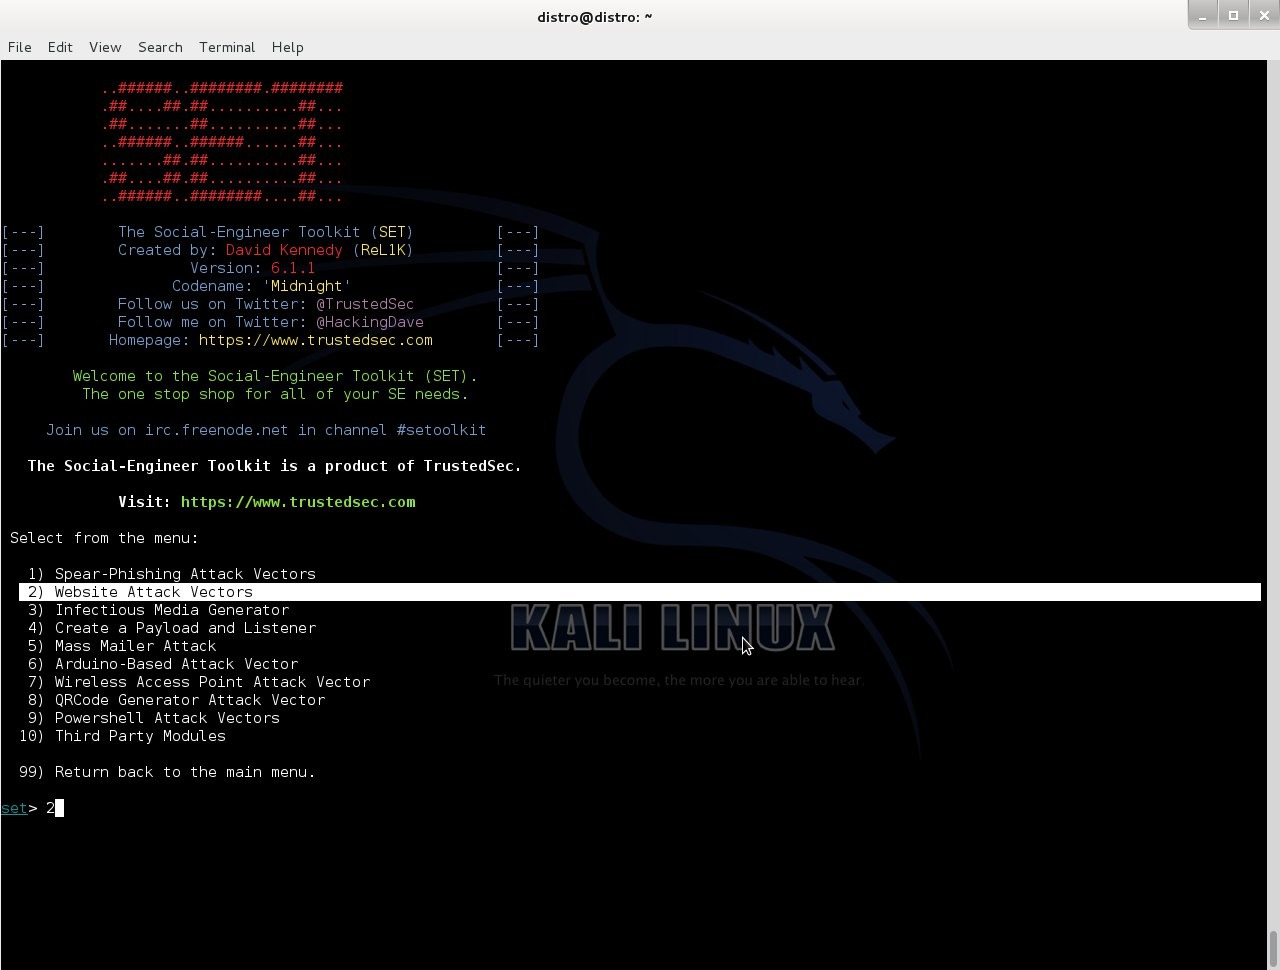Click the '10) Third Party Modules' line
1280x970 pixels.
point(122,736)
